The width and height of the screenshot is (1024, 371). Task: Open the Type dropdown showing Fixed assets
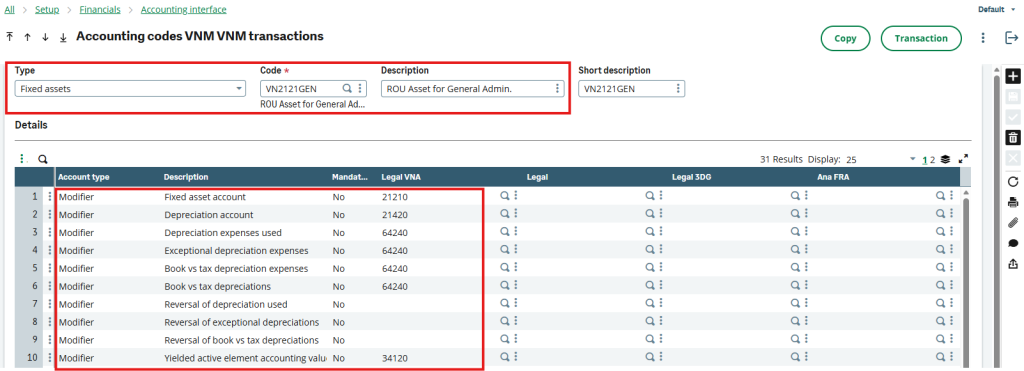(x=130, y=88)
